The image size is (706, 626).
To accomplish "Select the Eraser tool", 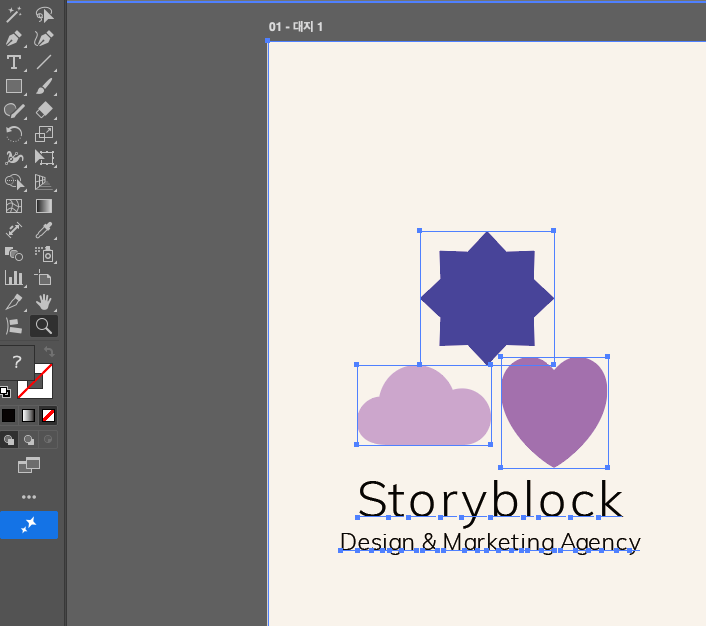I will (44, 110).
